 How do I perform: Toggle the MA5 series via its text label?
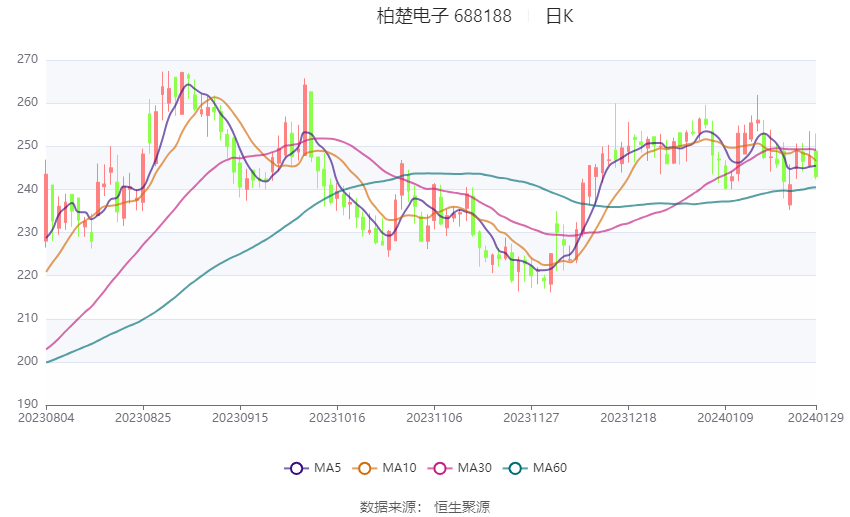pyautogui.click(x=328, y=468)
